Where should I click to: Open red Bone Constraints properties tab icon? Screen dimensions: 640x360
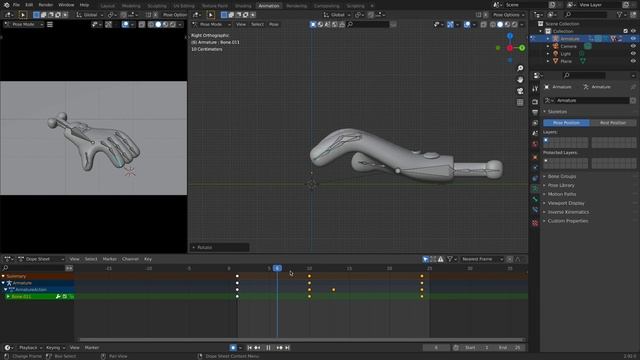535,223
